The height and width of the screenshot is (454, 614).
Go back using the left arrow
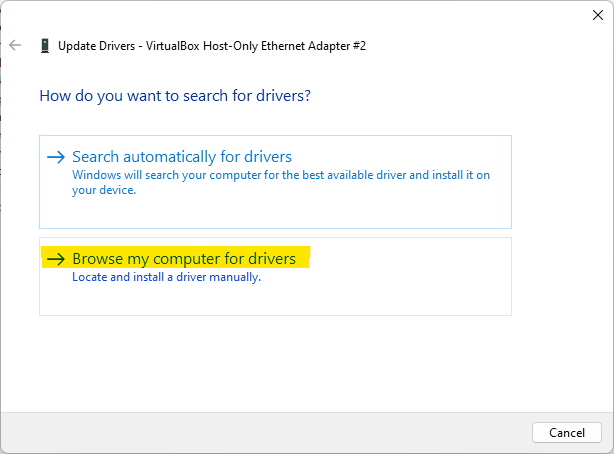pos(15,45)
